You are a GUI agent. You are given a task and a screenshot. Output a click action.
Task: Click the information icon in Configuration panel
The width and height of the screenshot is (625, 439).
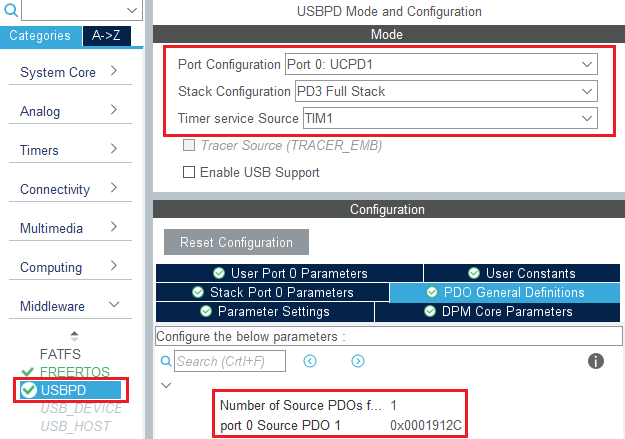596,361
